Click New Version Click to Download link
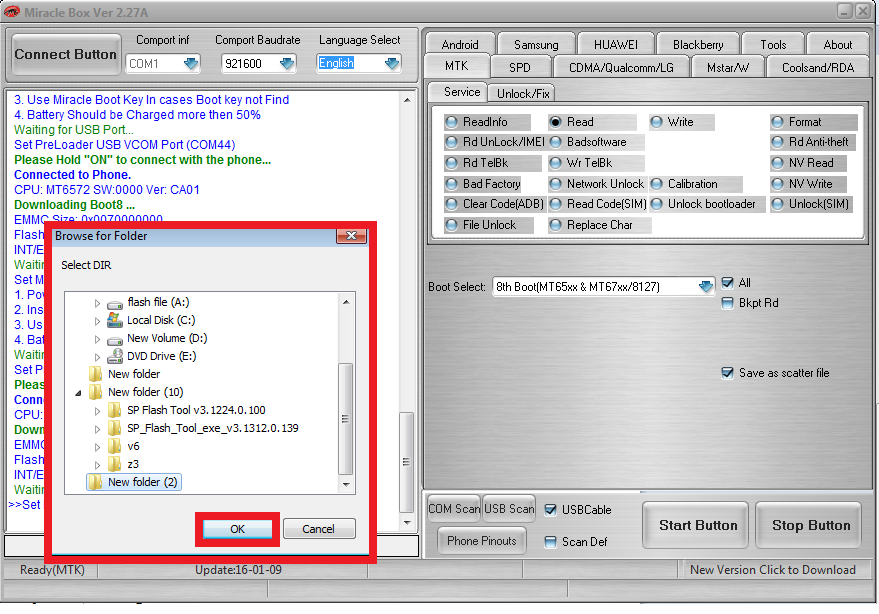 [x=772, y=570]
